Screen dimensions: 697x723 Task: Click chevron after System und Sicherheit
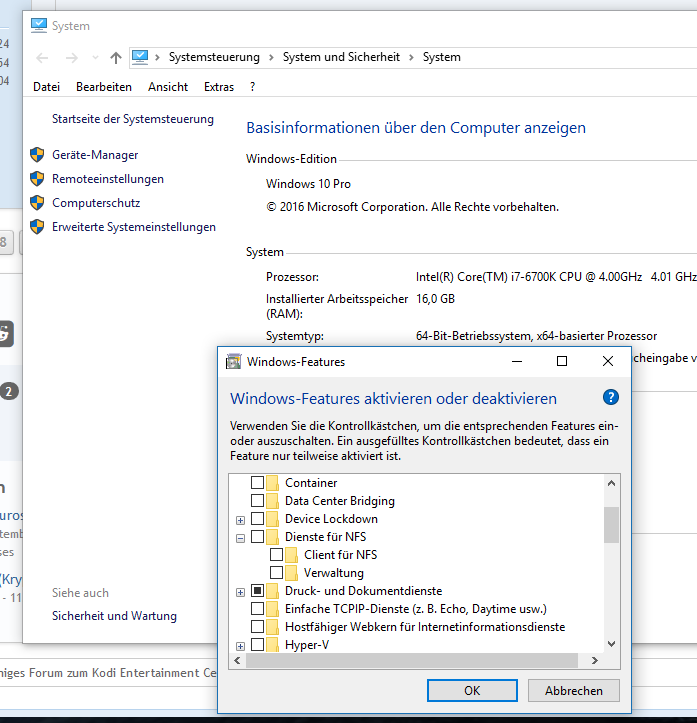click(411, 57)
